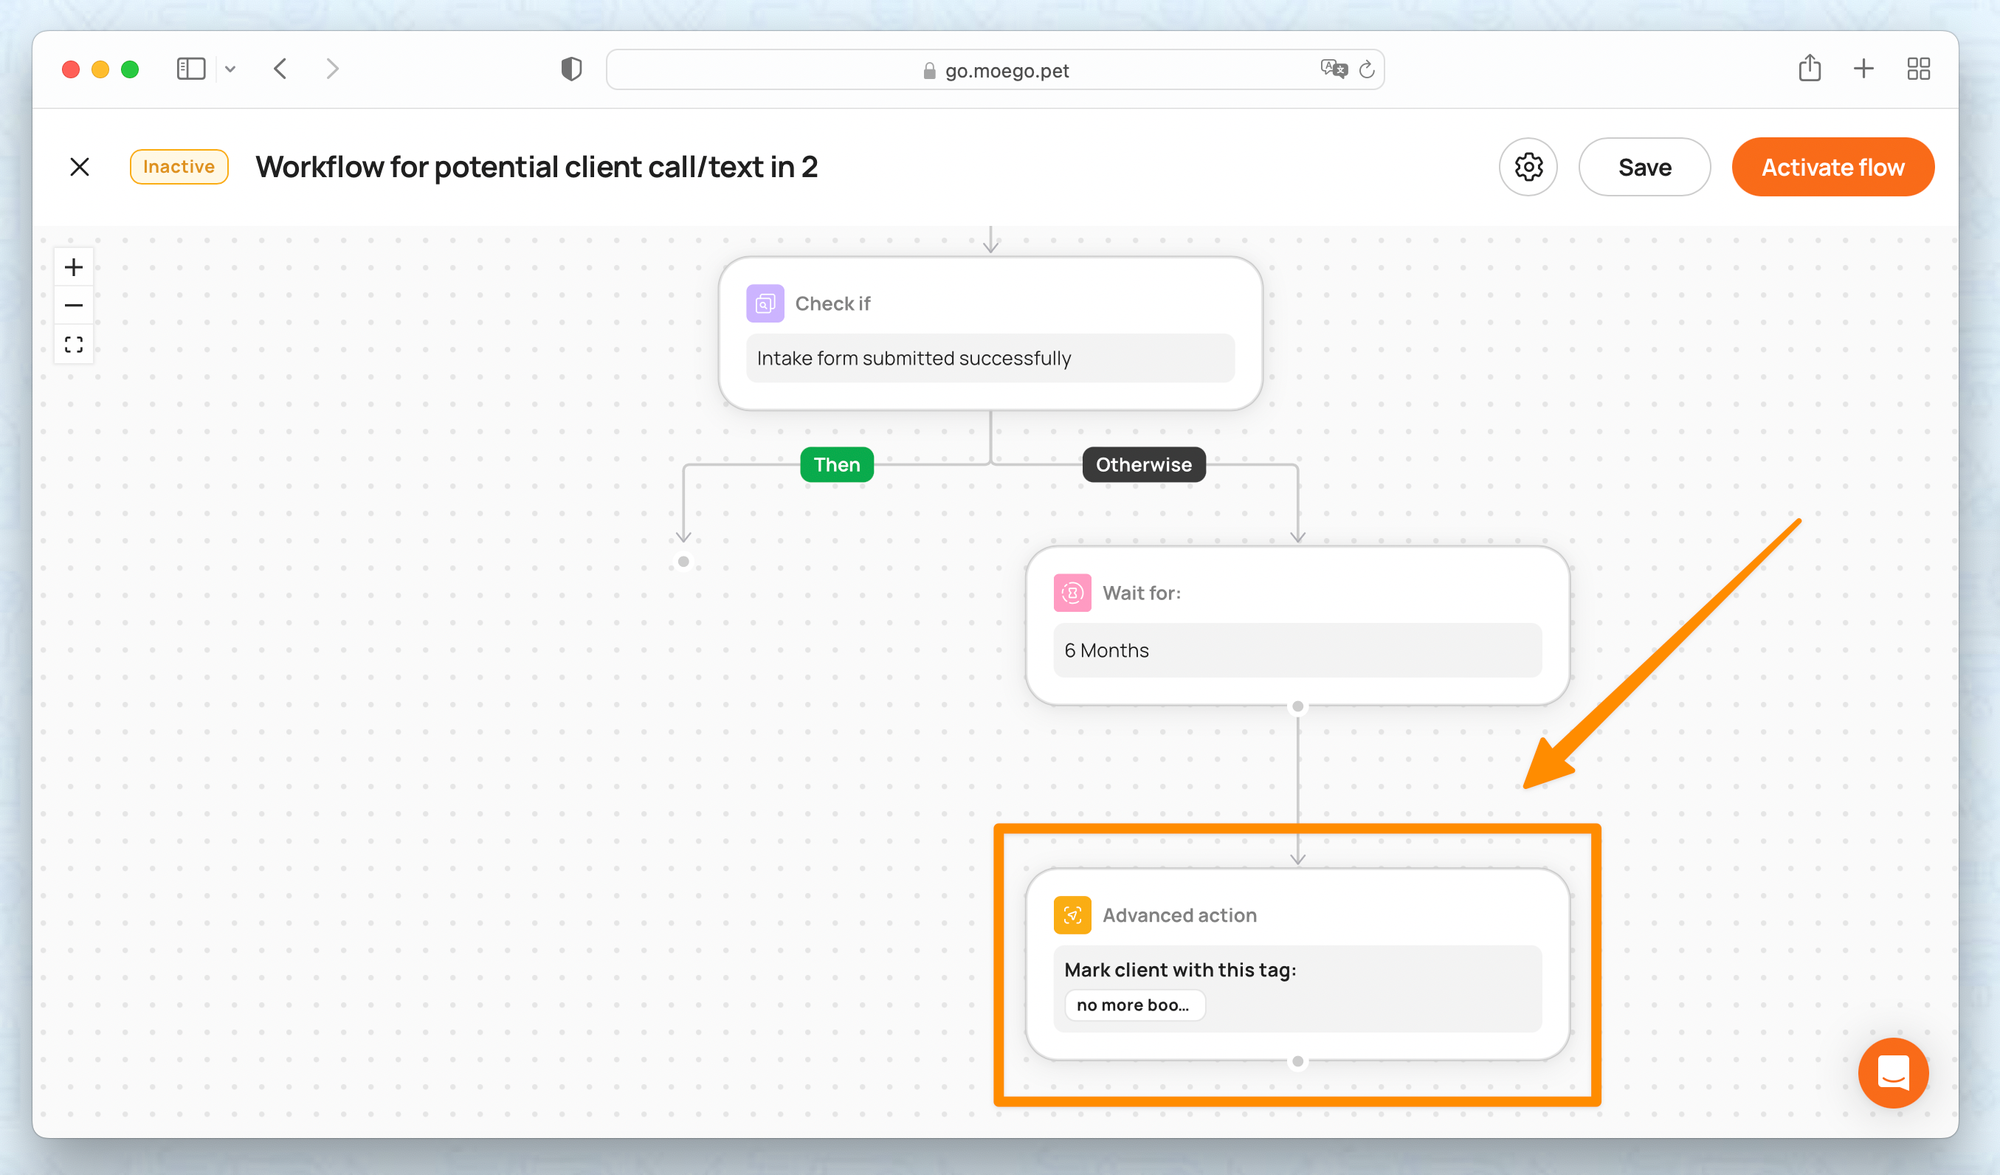Click the pink Wait for icon

tap(1072, 593)
